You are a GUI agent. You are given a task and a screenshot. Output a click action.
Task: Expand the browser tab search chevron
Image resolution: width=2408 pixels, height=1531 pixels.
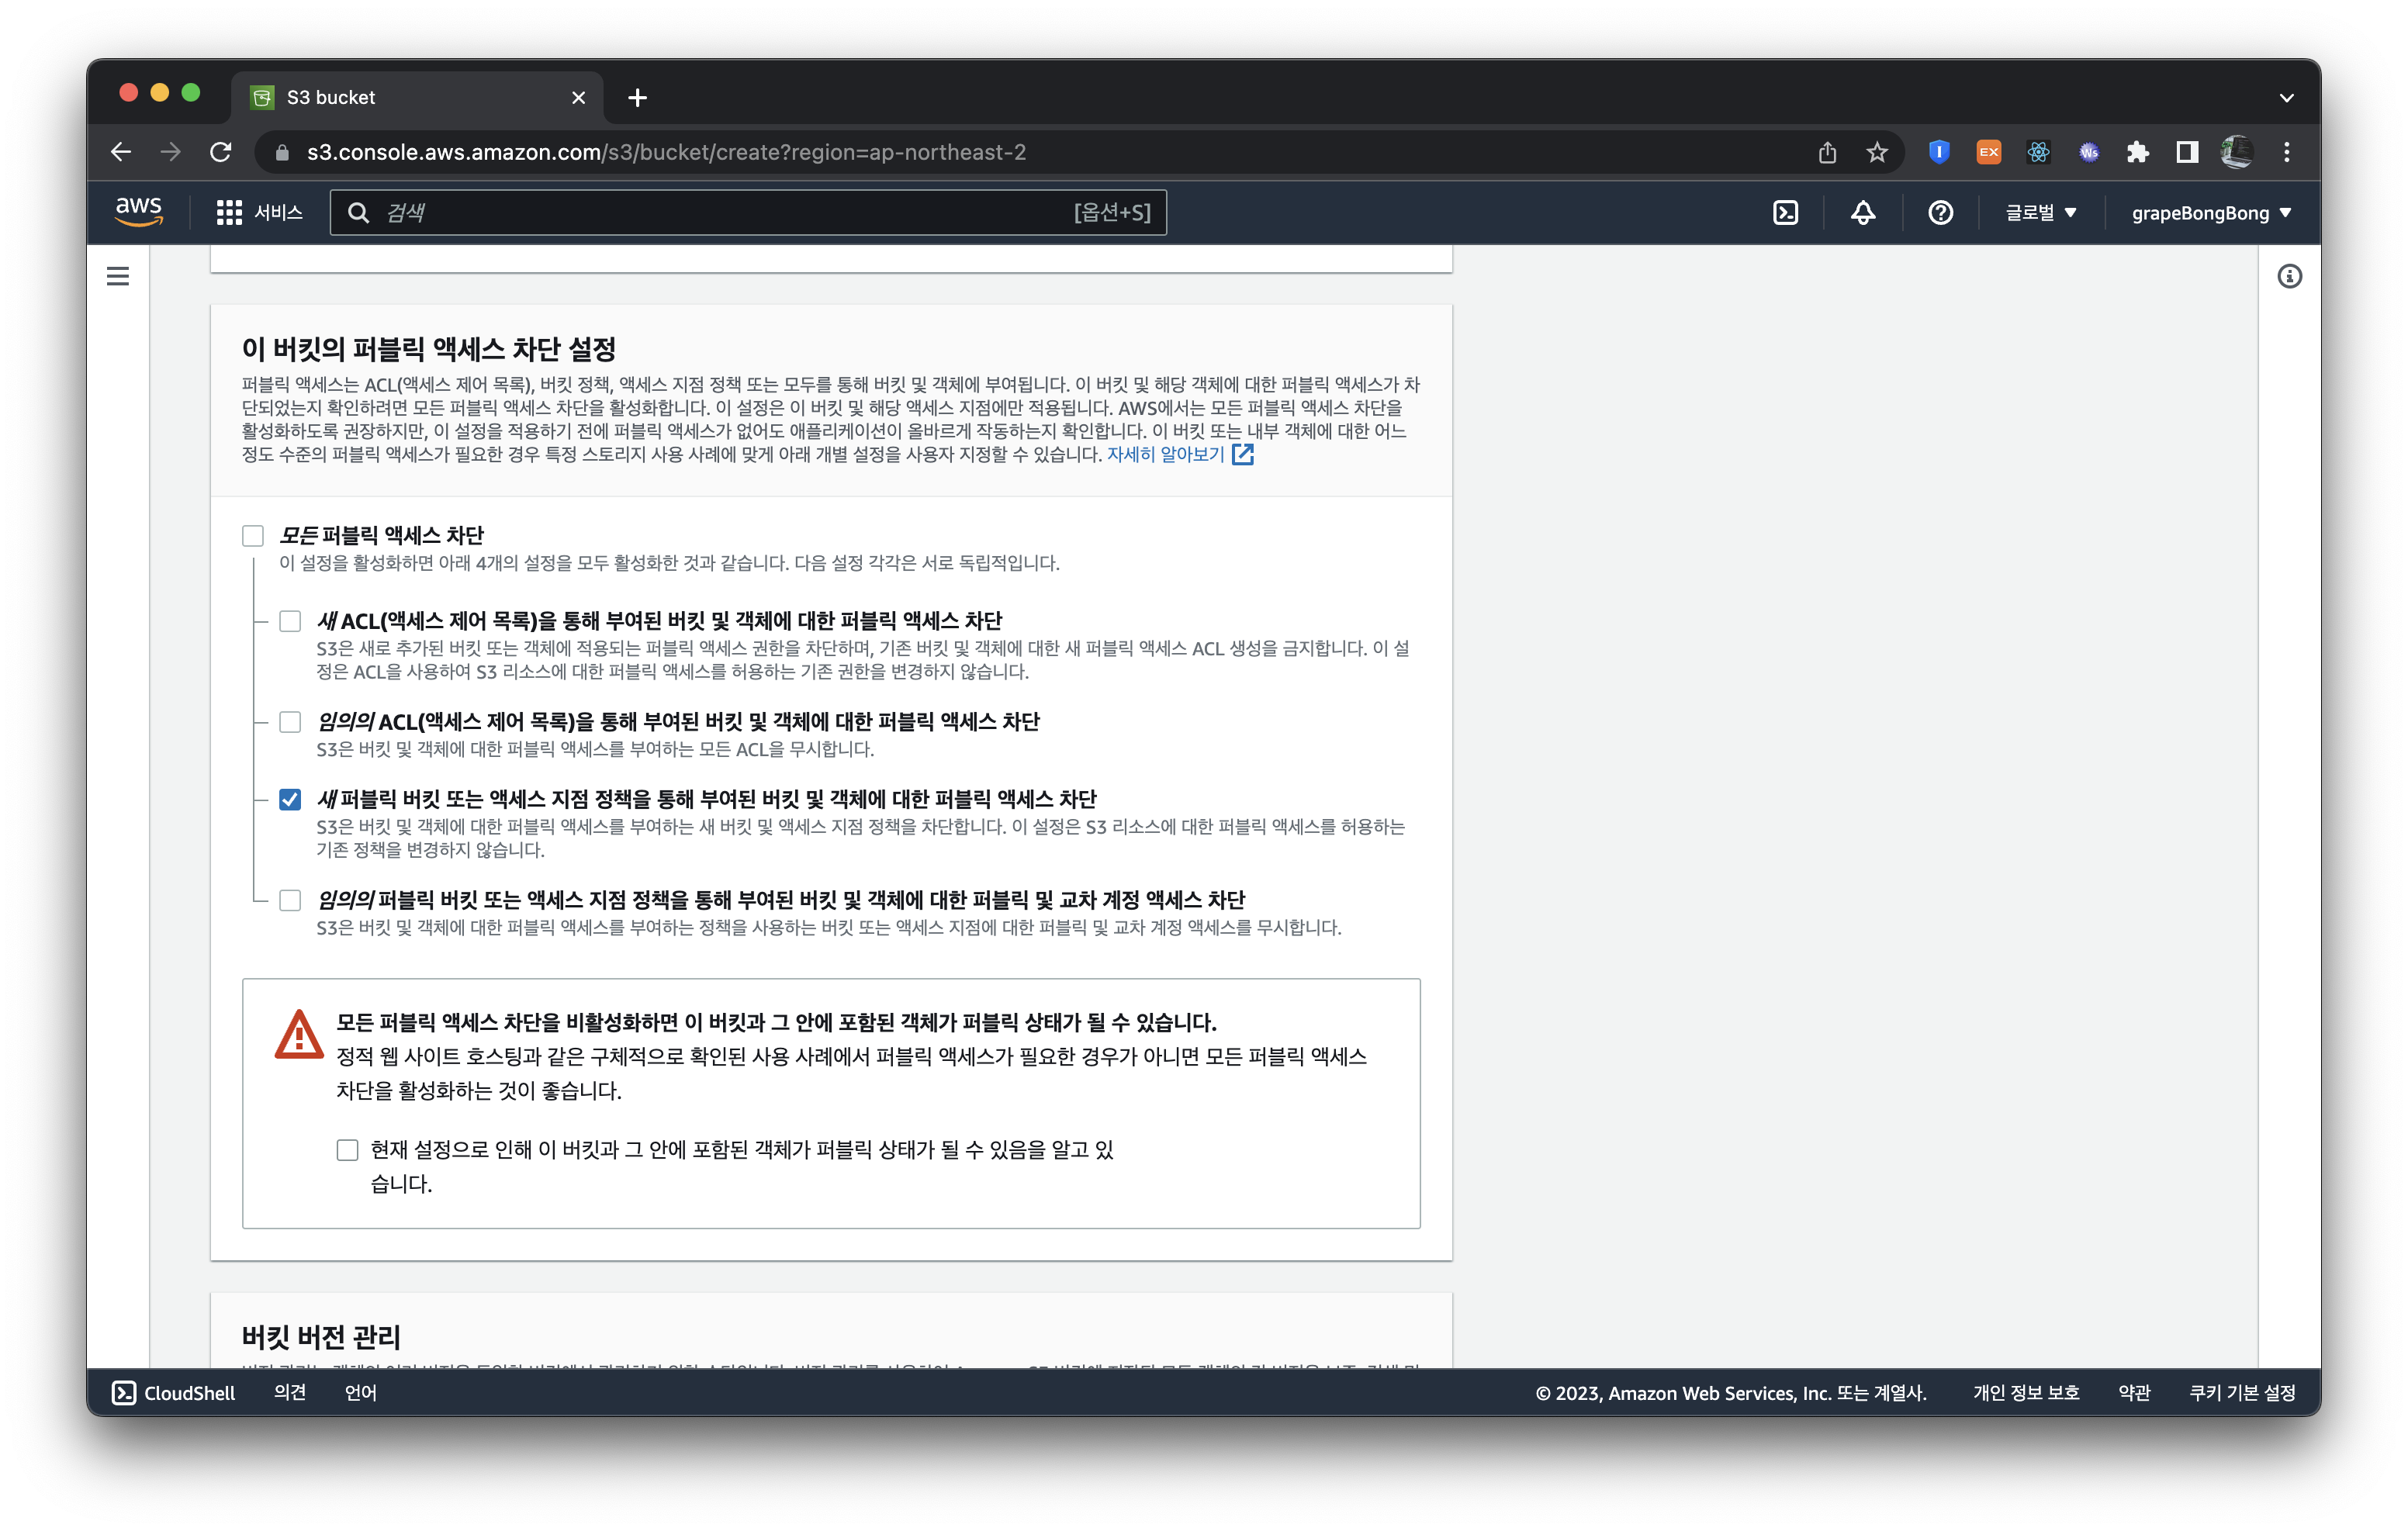coord(2286,98)
